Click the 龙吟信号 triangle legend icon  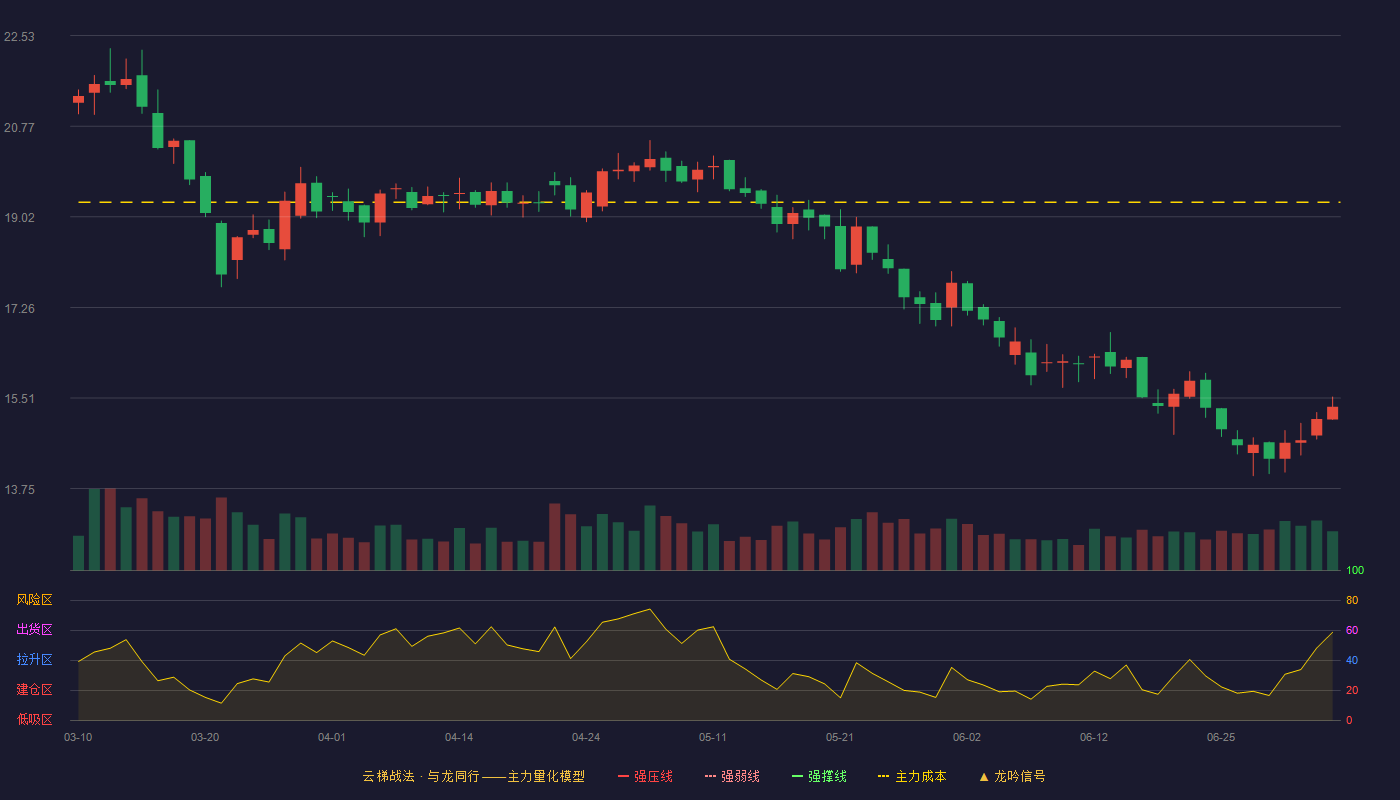pos(984,776)
